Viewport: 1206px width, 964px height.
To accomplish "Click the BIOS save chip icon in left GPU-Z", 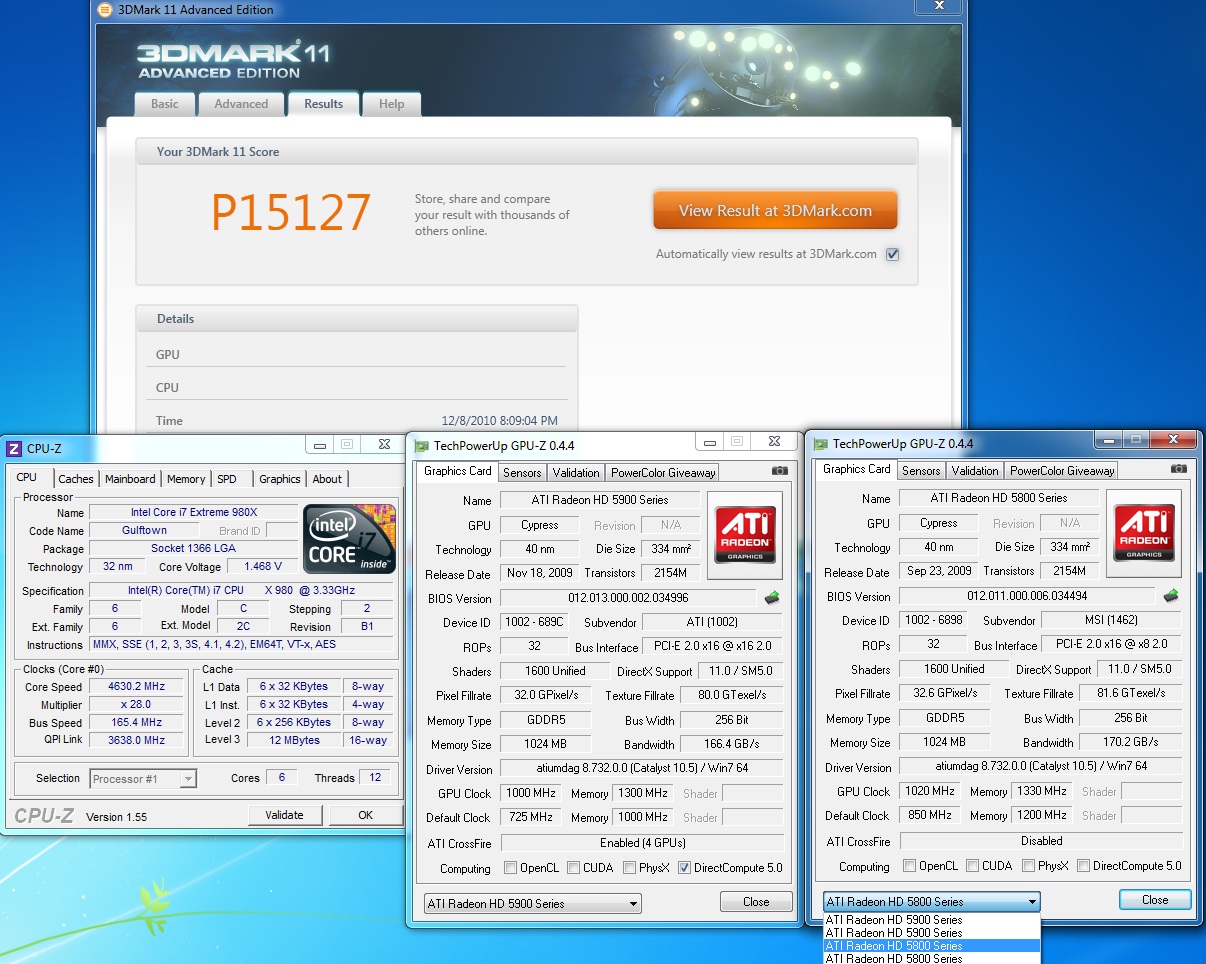I will click(x=772, y=598).
